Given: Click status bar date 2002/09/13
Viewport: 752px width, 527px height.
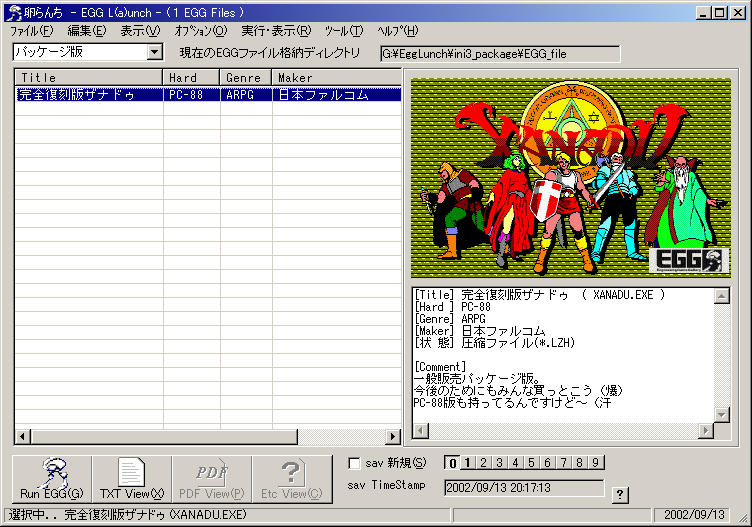Looking at the screenshot, I should click(694, 515).
